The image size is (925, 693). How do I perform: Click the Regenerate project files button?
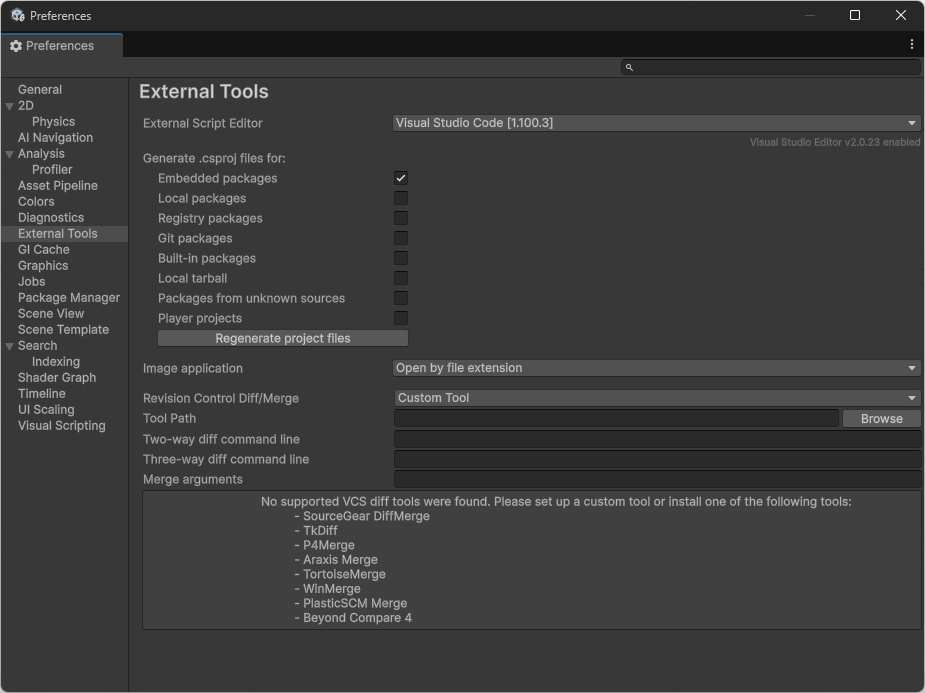[x=282, y=338]
